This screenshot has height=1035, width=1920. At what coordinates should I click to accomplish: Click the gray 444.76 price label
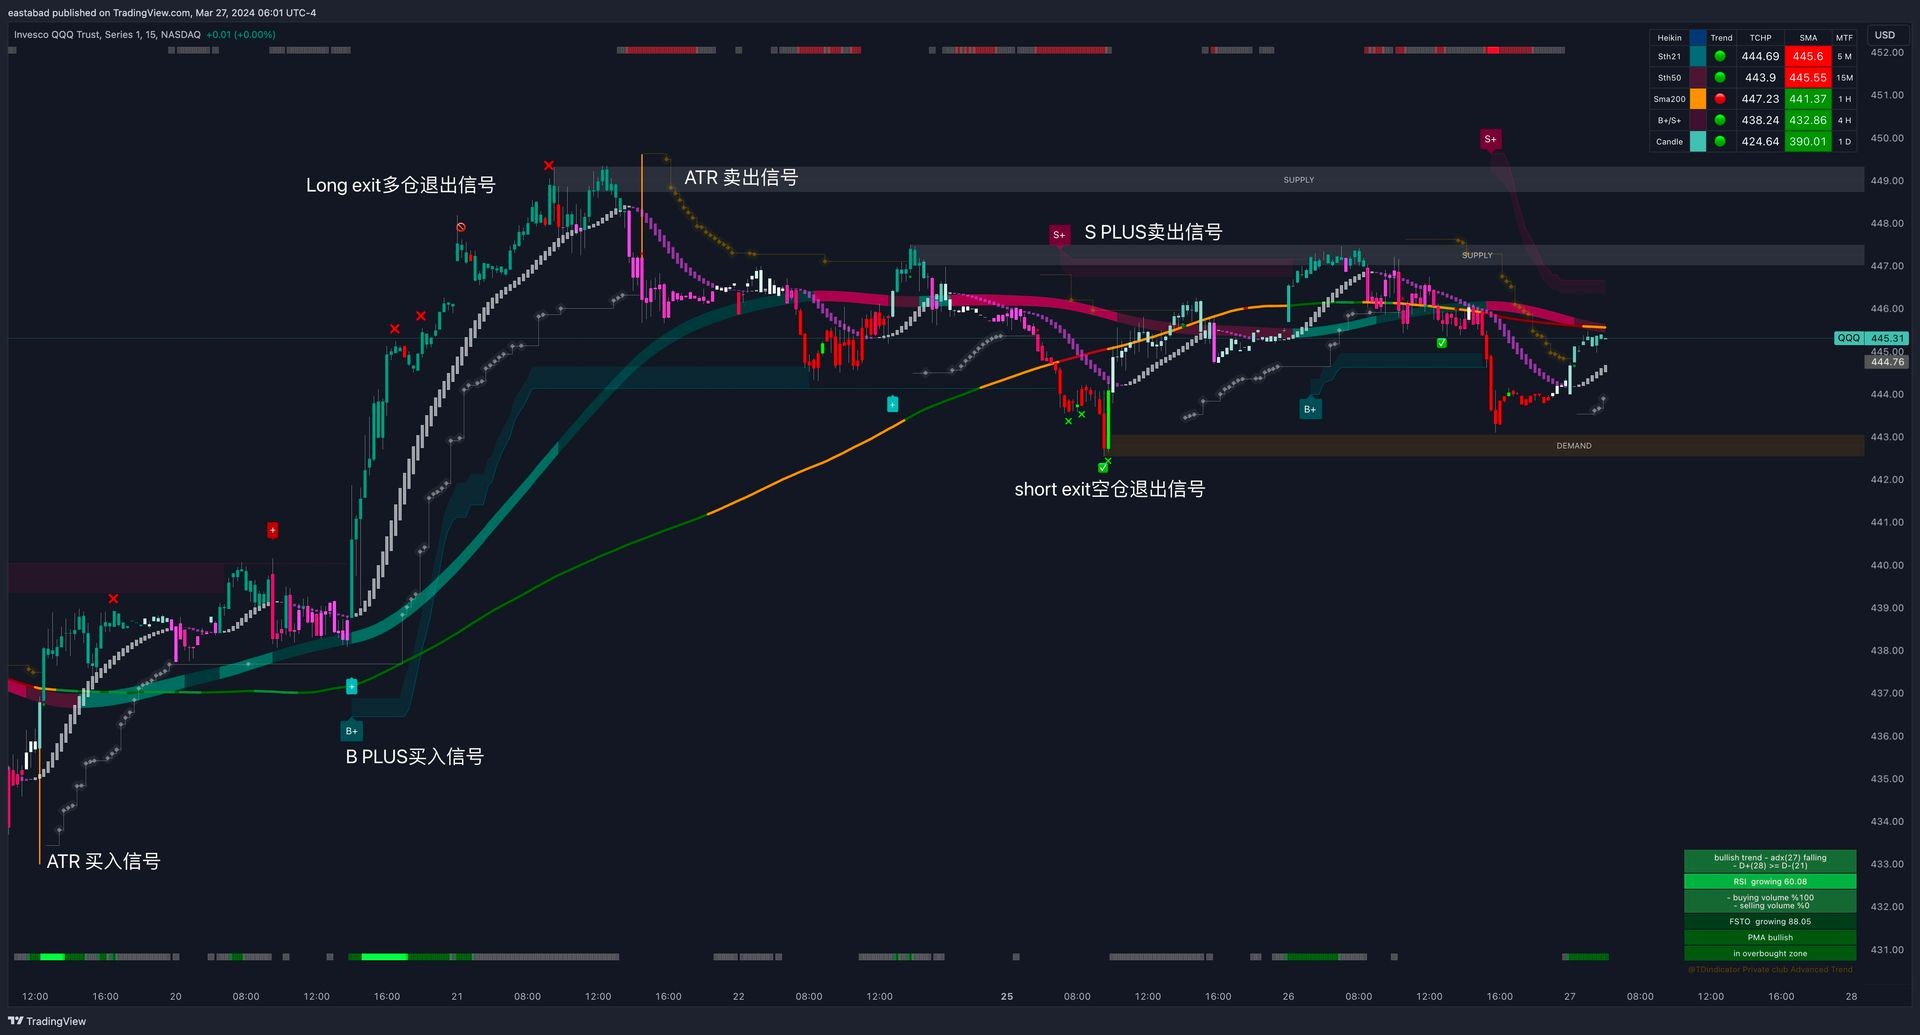tap(1887, 362)
